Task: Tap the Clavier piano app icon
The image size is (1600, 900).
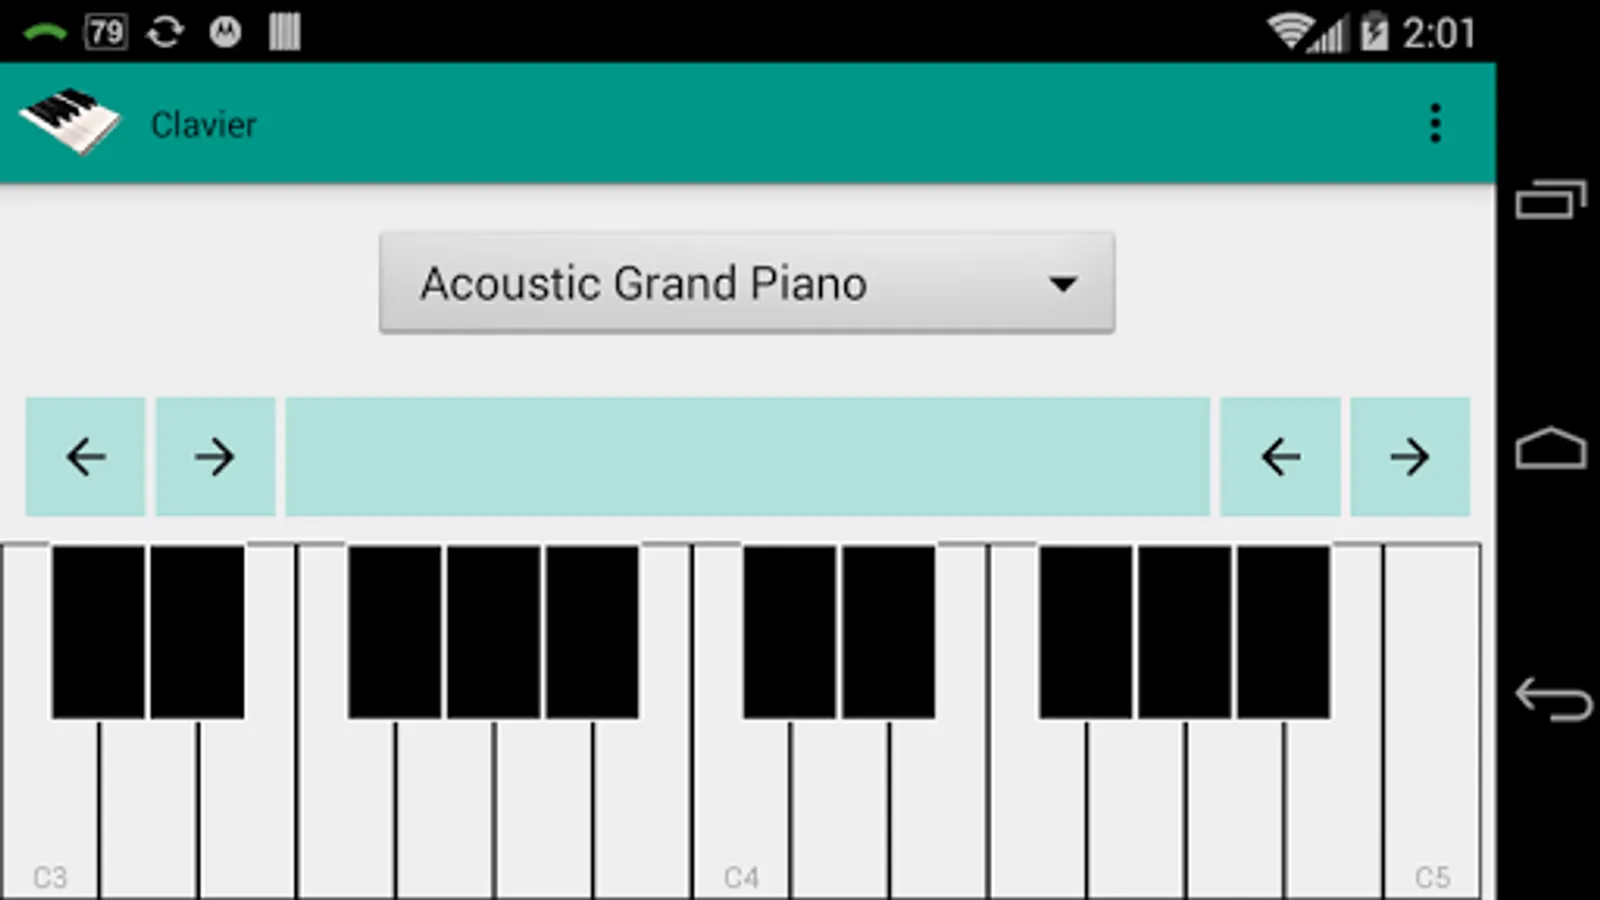Action: coord(69,122)
